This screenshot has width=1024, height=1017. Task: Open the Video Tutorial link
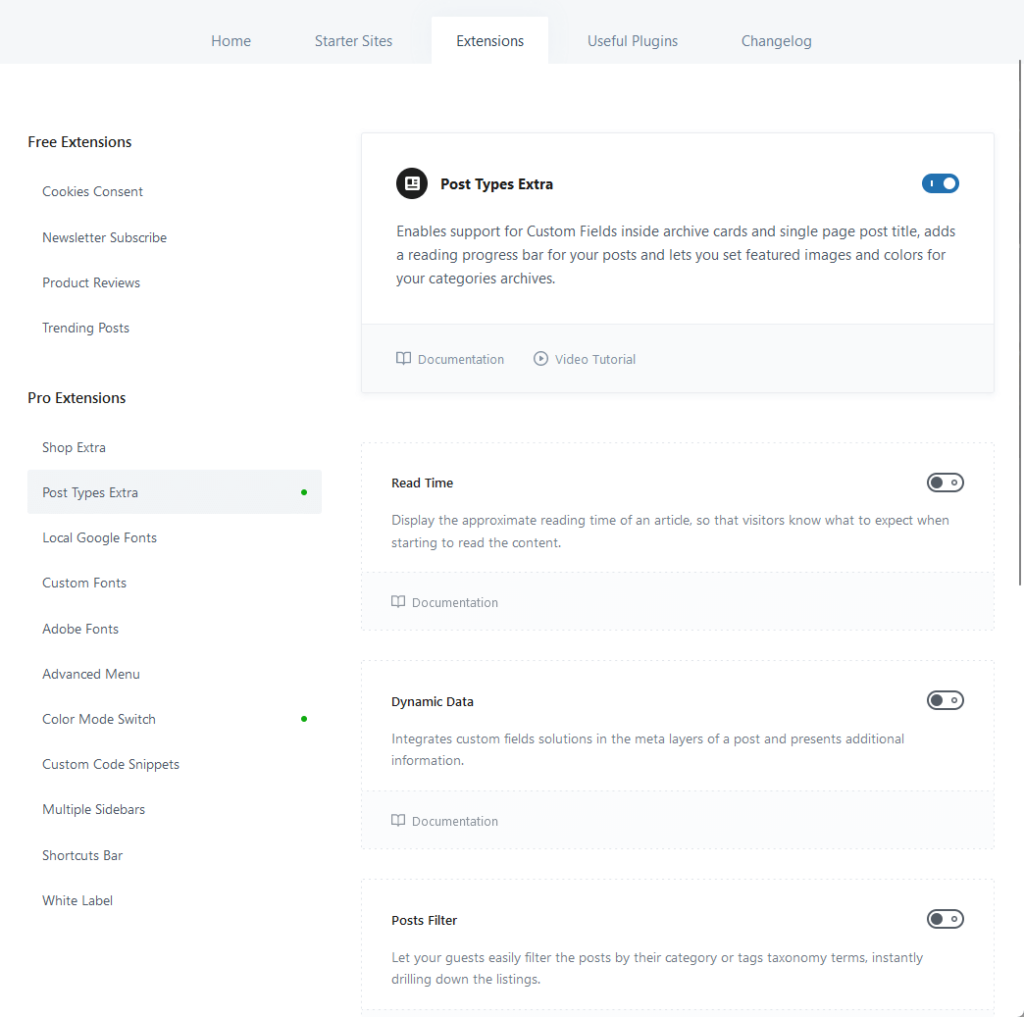click(584, 359)
